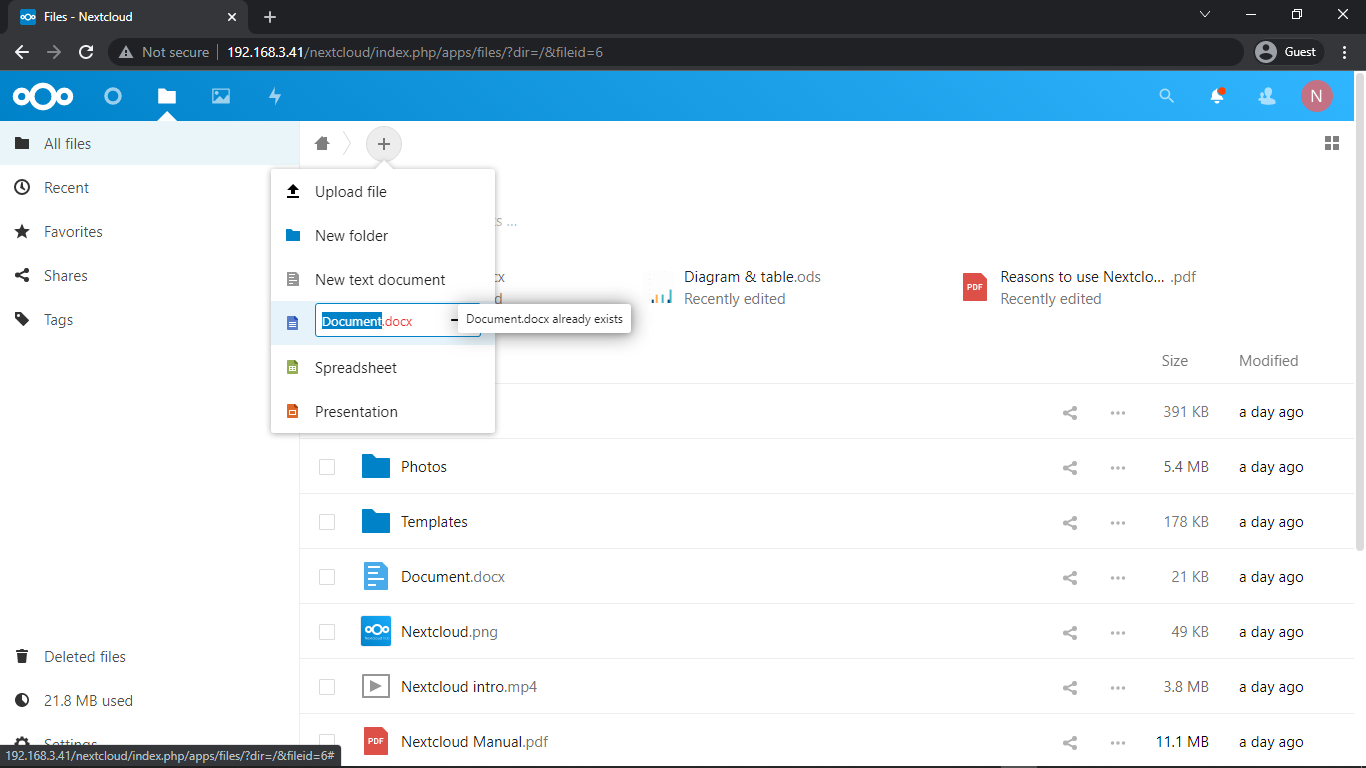This screenshot has width=1366, height=768.
Task: Open the search magnifier in header
Action: 1166,96
